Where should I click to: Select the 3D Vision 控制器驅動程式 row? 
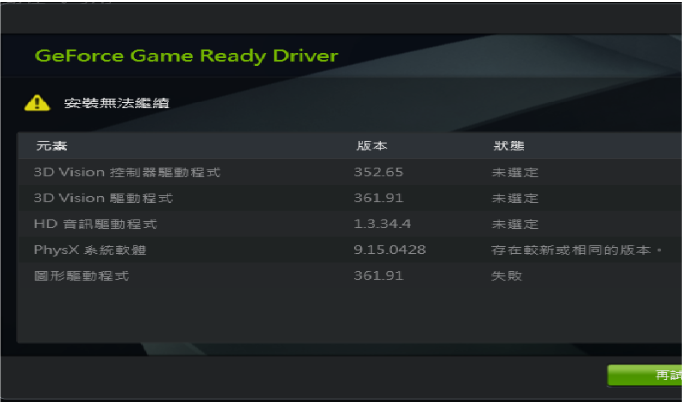coord(350,172)
